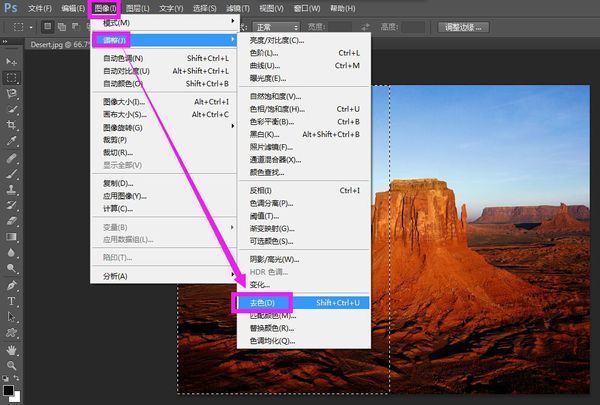The height and width of the screenshot is (405, 600).
Task: Click the foreground color swatch
Action: (8, 389)
